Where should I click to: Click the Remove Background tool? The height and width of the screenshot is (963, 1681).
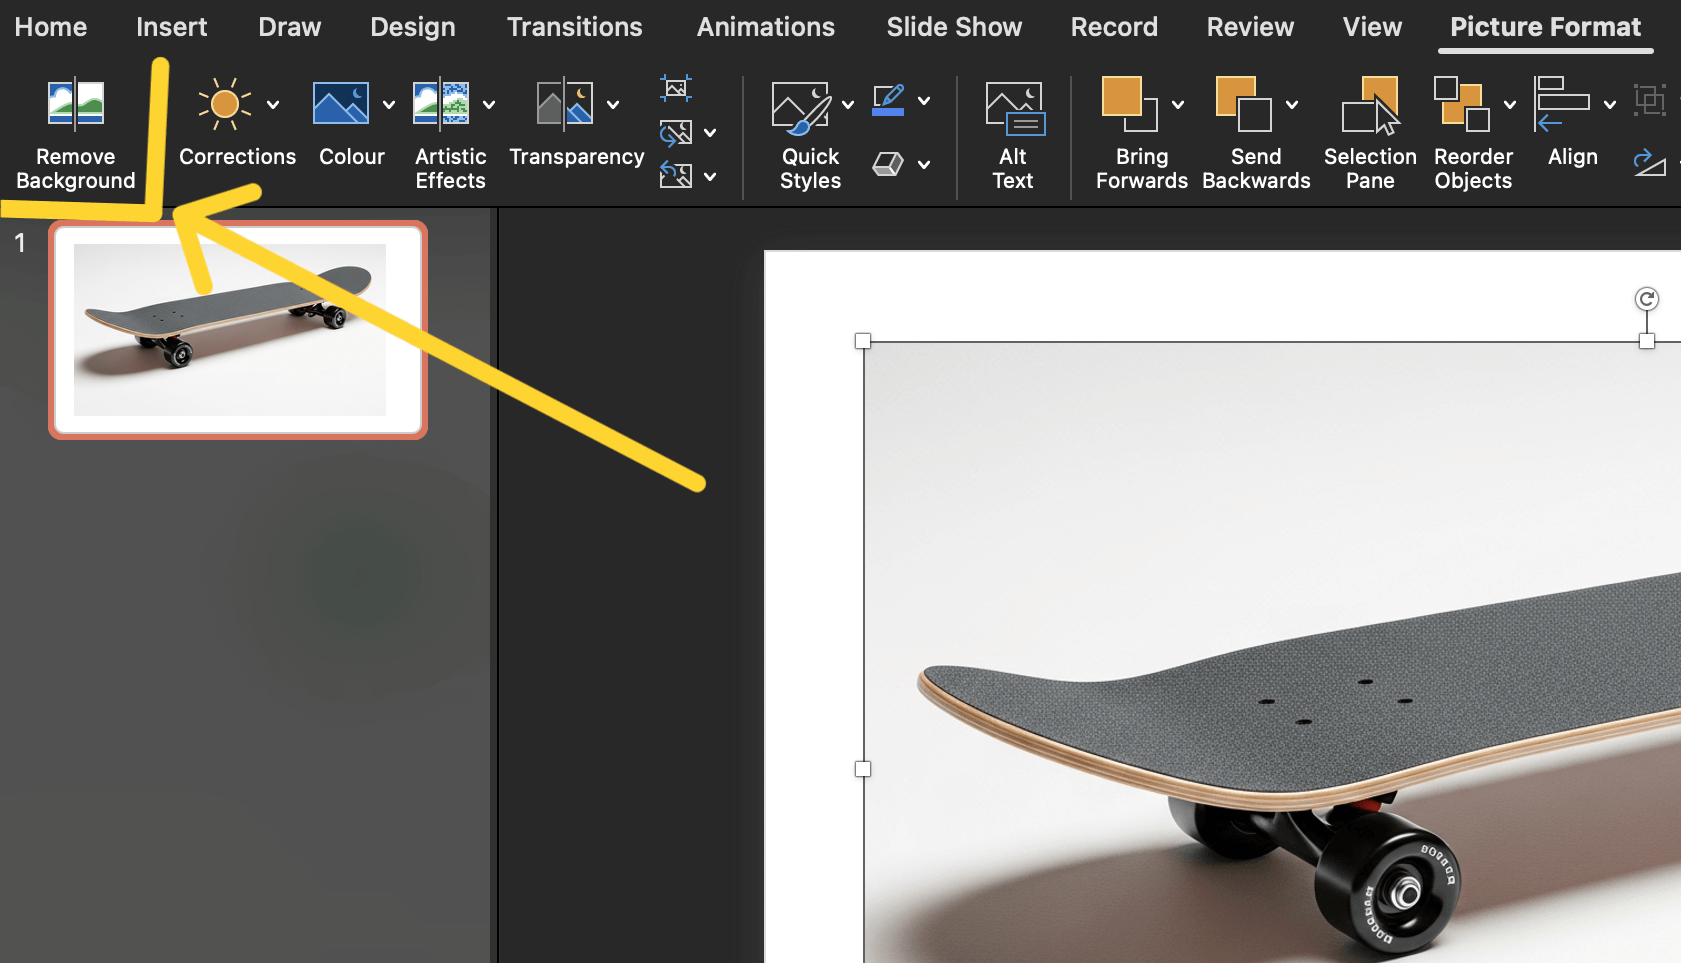(x=75, y=130)
